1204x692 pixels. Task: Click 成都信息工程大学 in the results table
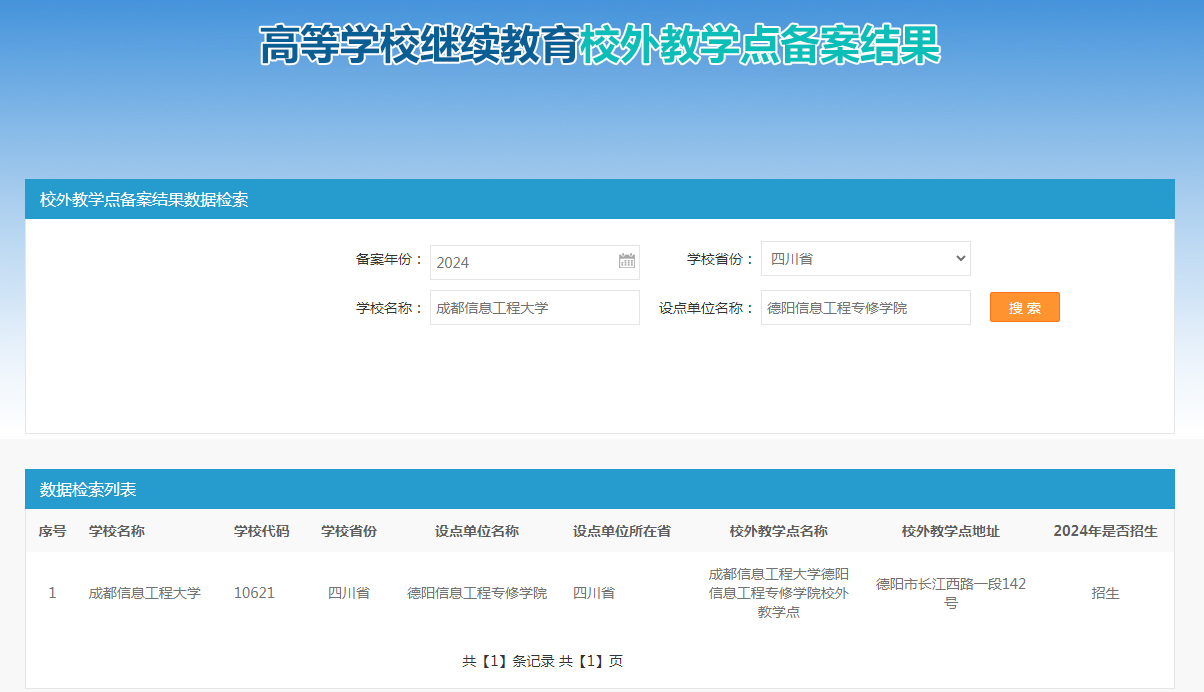145,593
